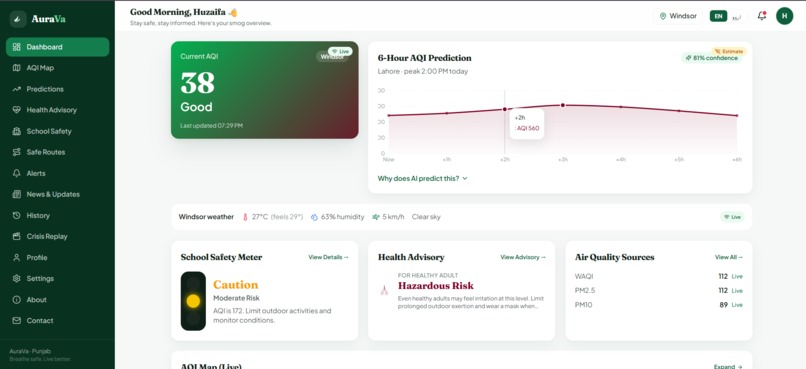This screenshot has height=369, width=806.
Task: Click the notification bell in the header
Action: click(x=762, y=16)
